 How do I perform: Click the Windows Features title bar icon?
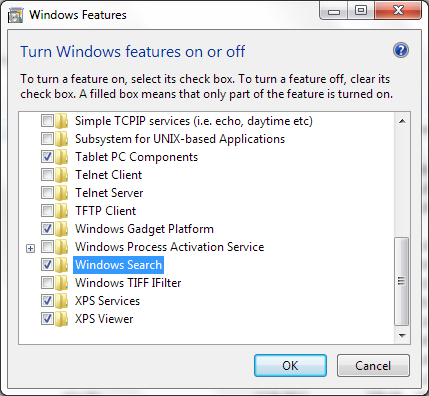pyautogui.click(x=16, y=15)
